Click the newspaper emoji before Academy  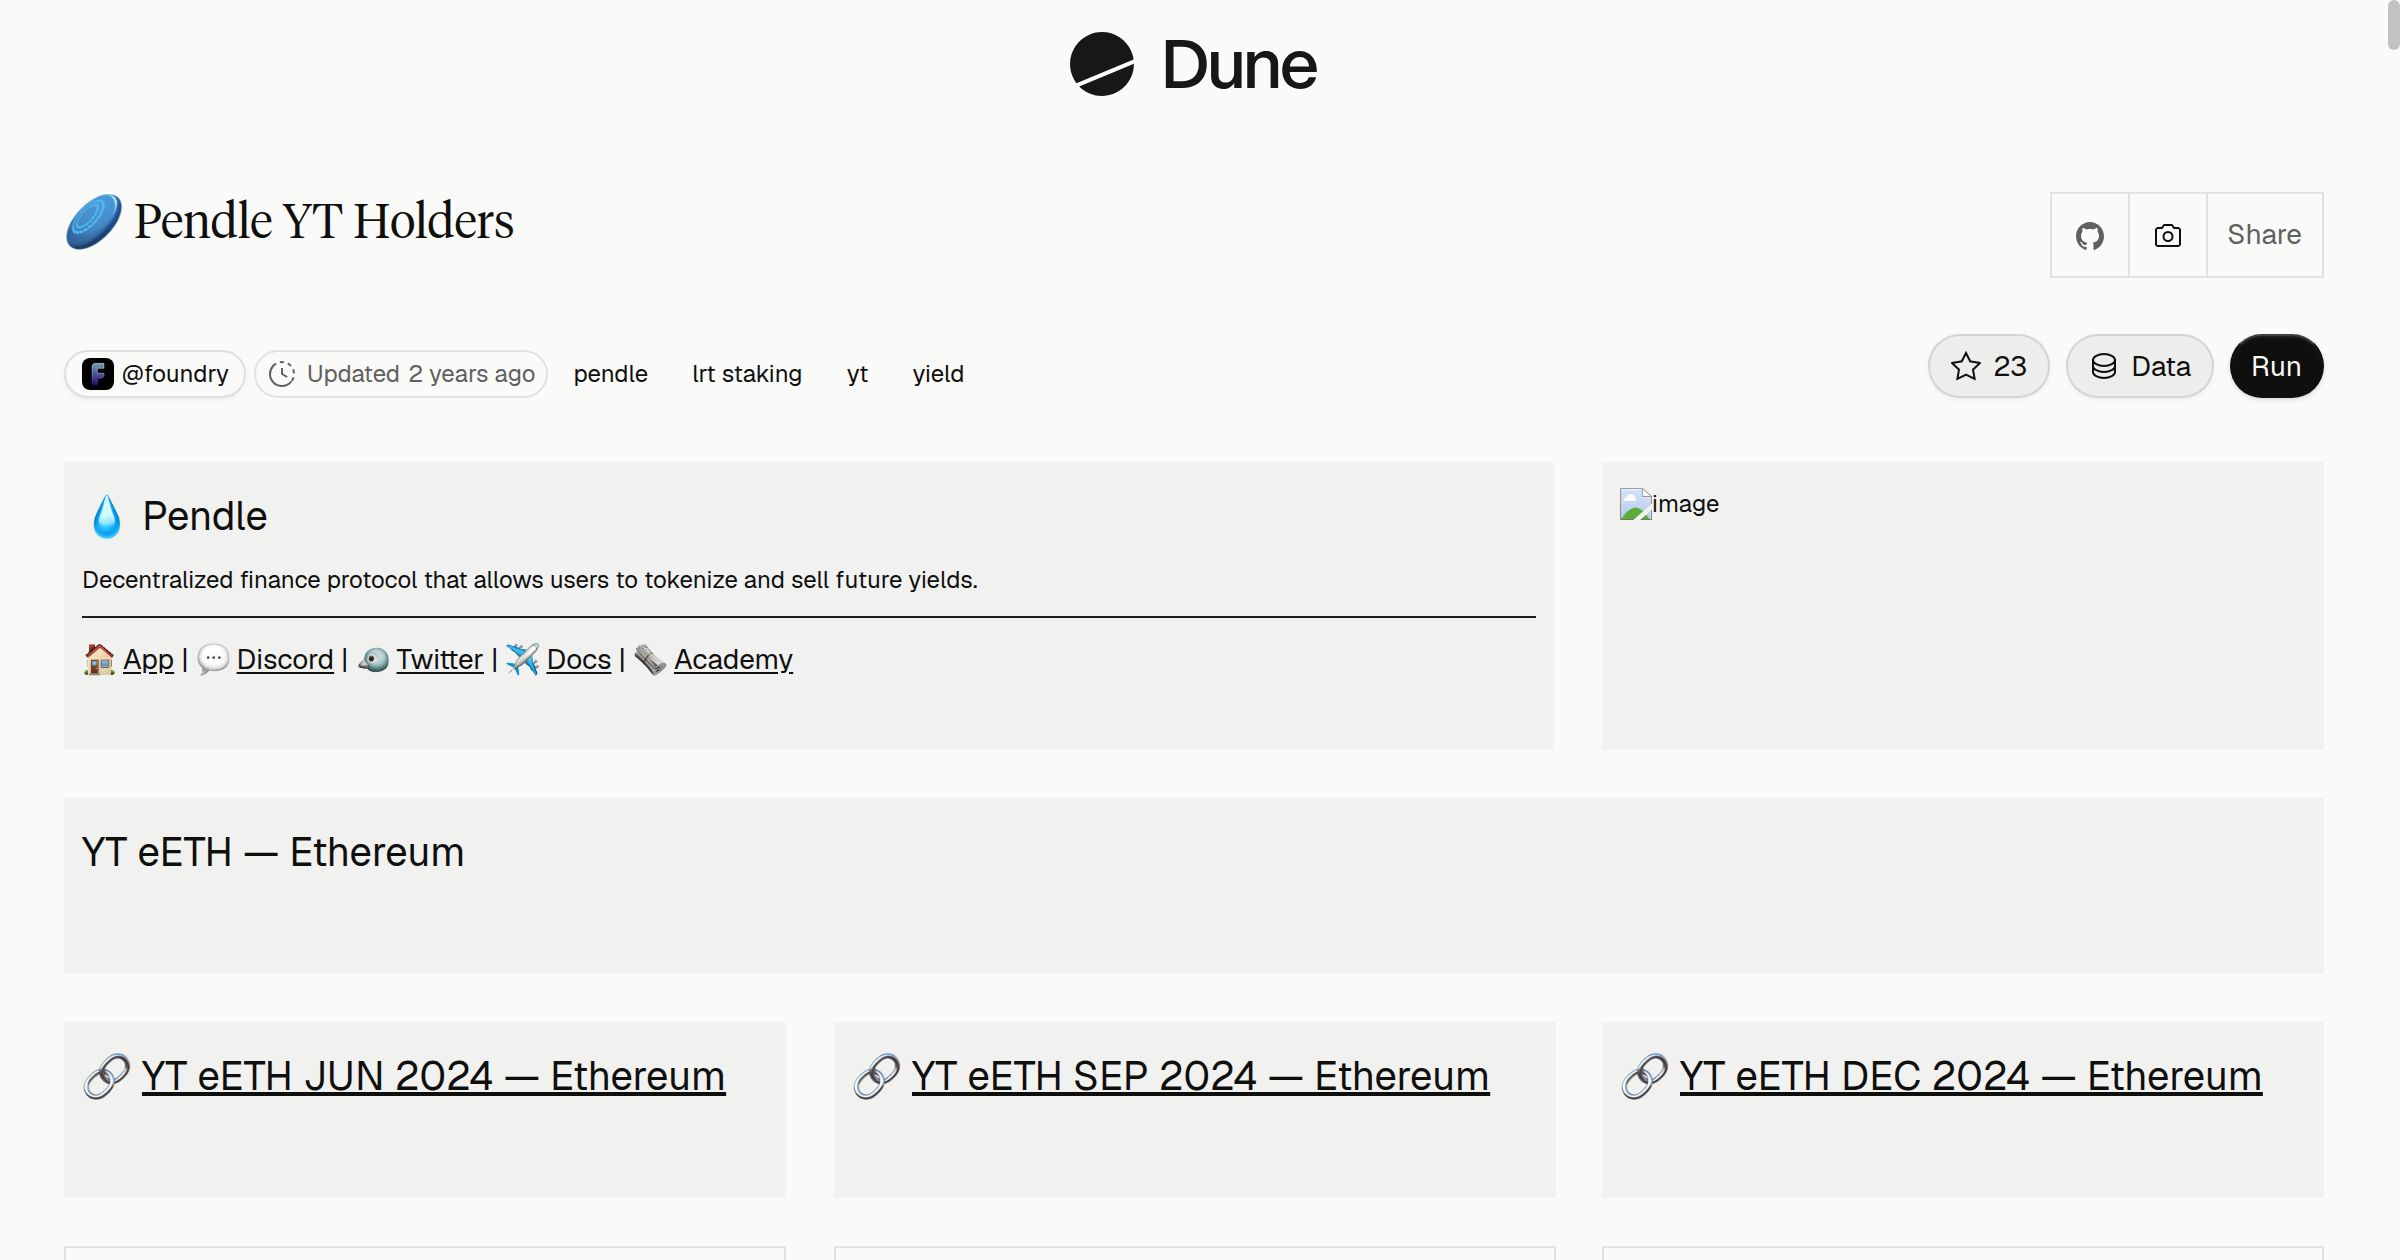[x=650, y=660]
